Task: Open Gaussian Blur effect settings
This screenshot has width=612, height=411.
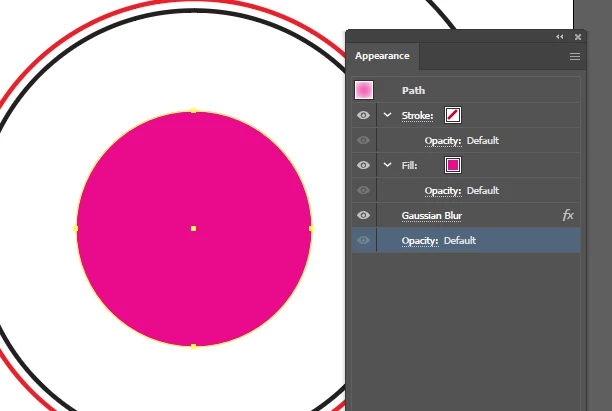Action: [432, 215]
